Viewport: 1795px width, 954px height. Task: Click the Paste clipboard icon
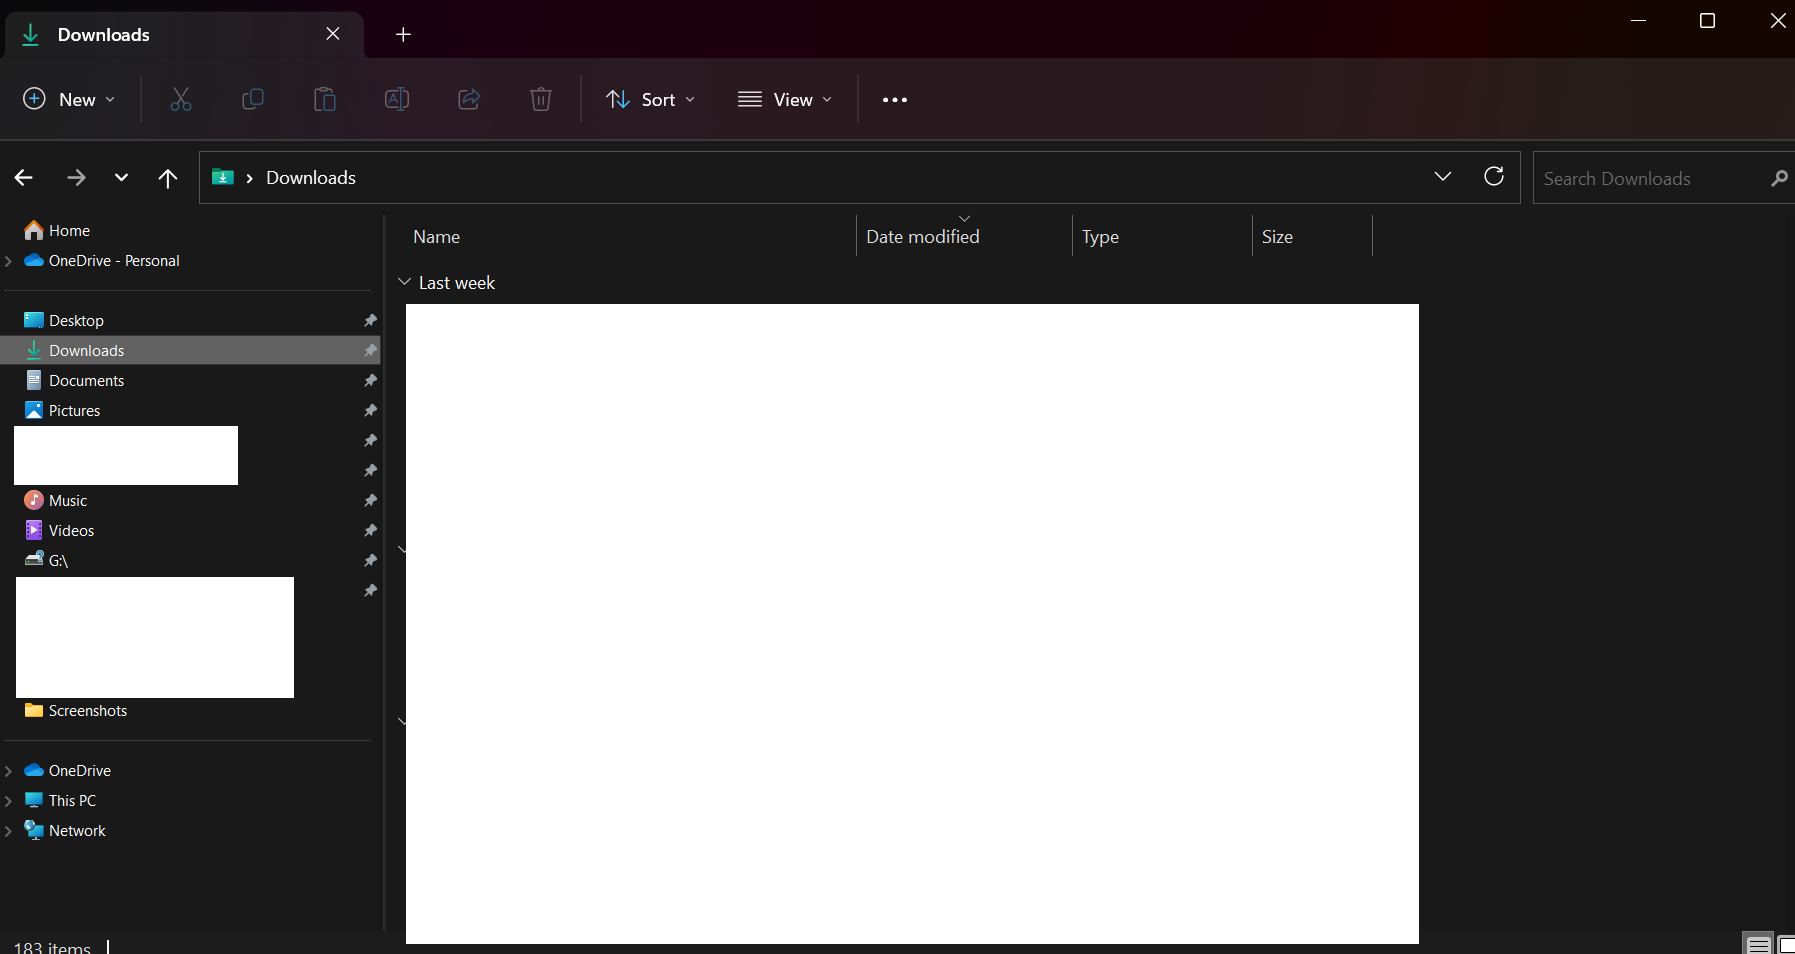click(325, 99)
